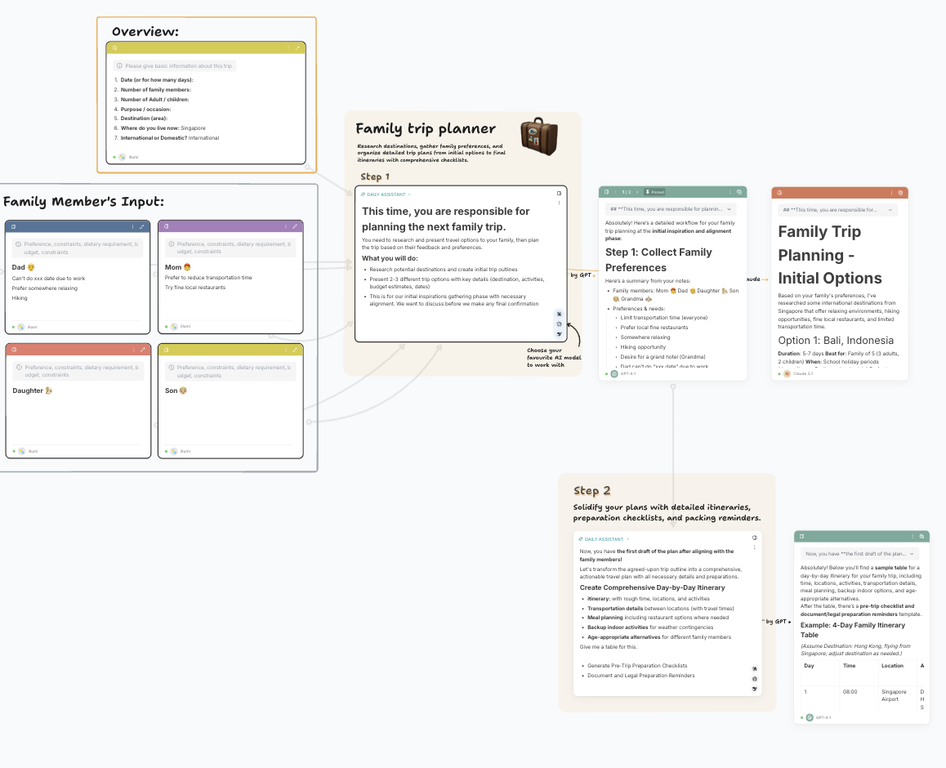Toggle the left header icon on the Dad card
This screenshot has height=768, width=946.
(14, 227)
